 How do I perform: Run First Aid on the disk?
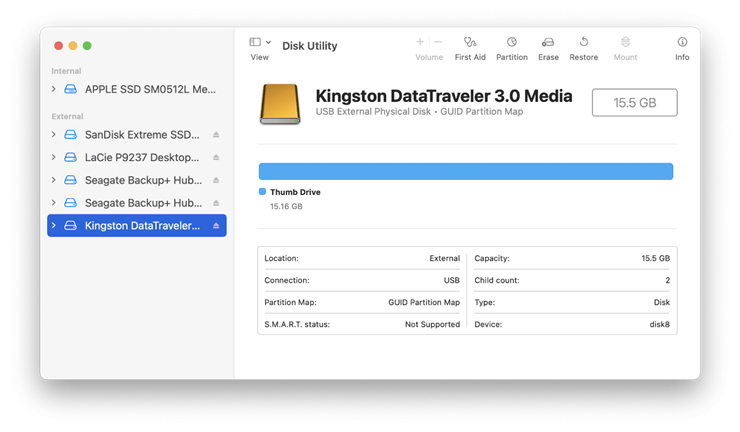click(x=470, y=42)
